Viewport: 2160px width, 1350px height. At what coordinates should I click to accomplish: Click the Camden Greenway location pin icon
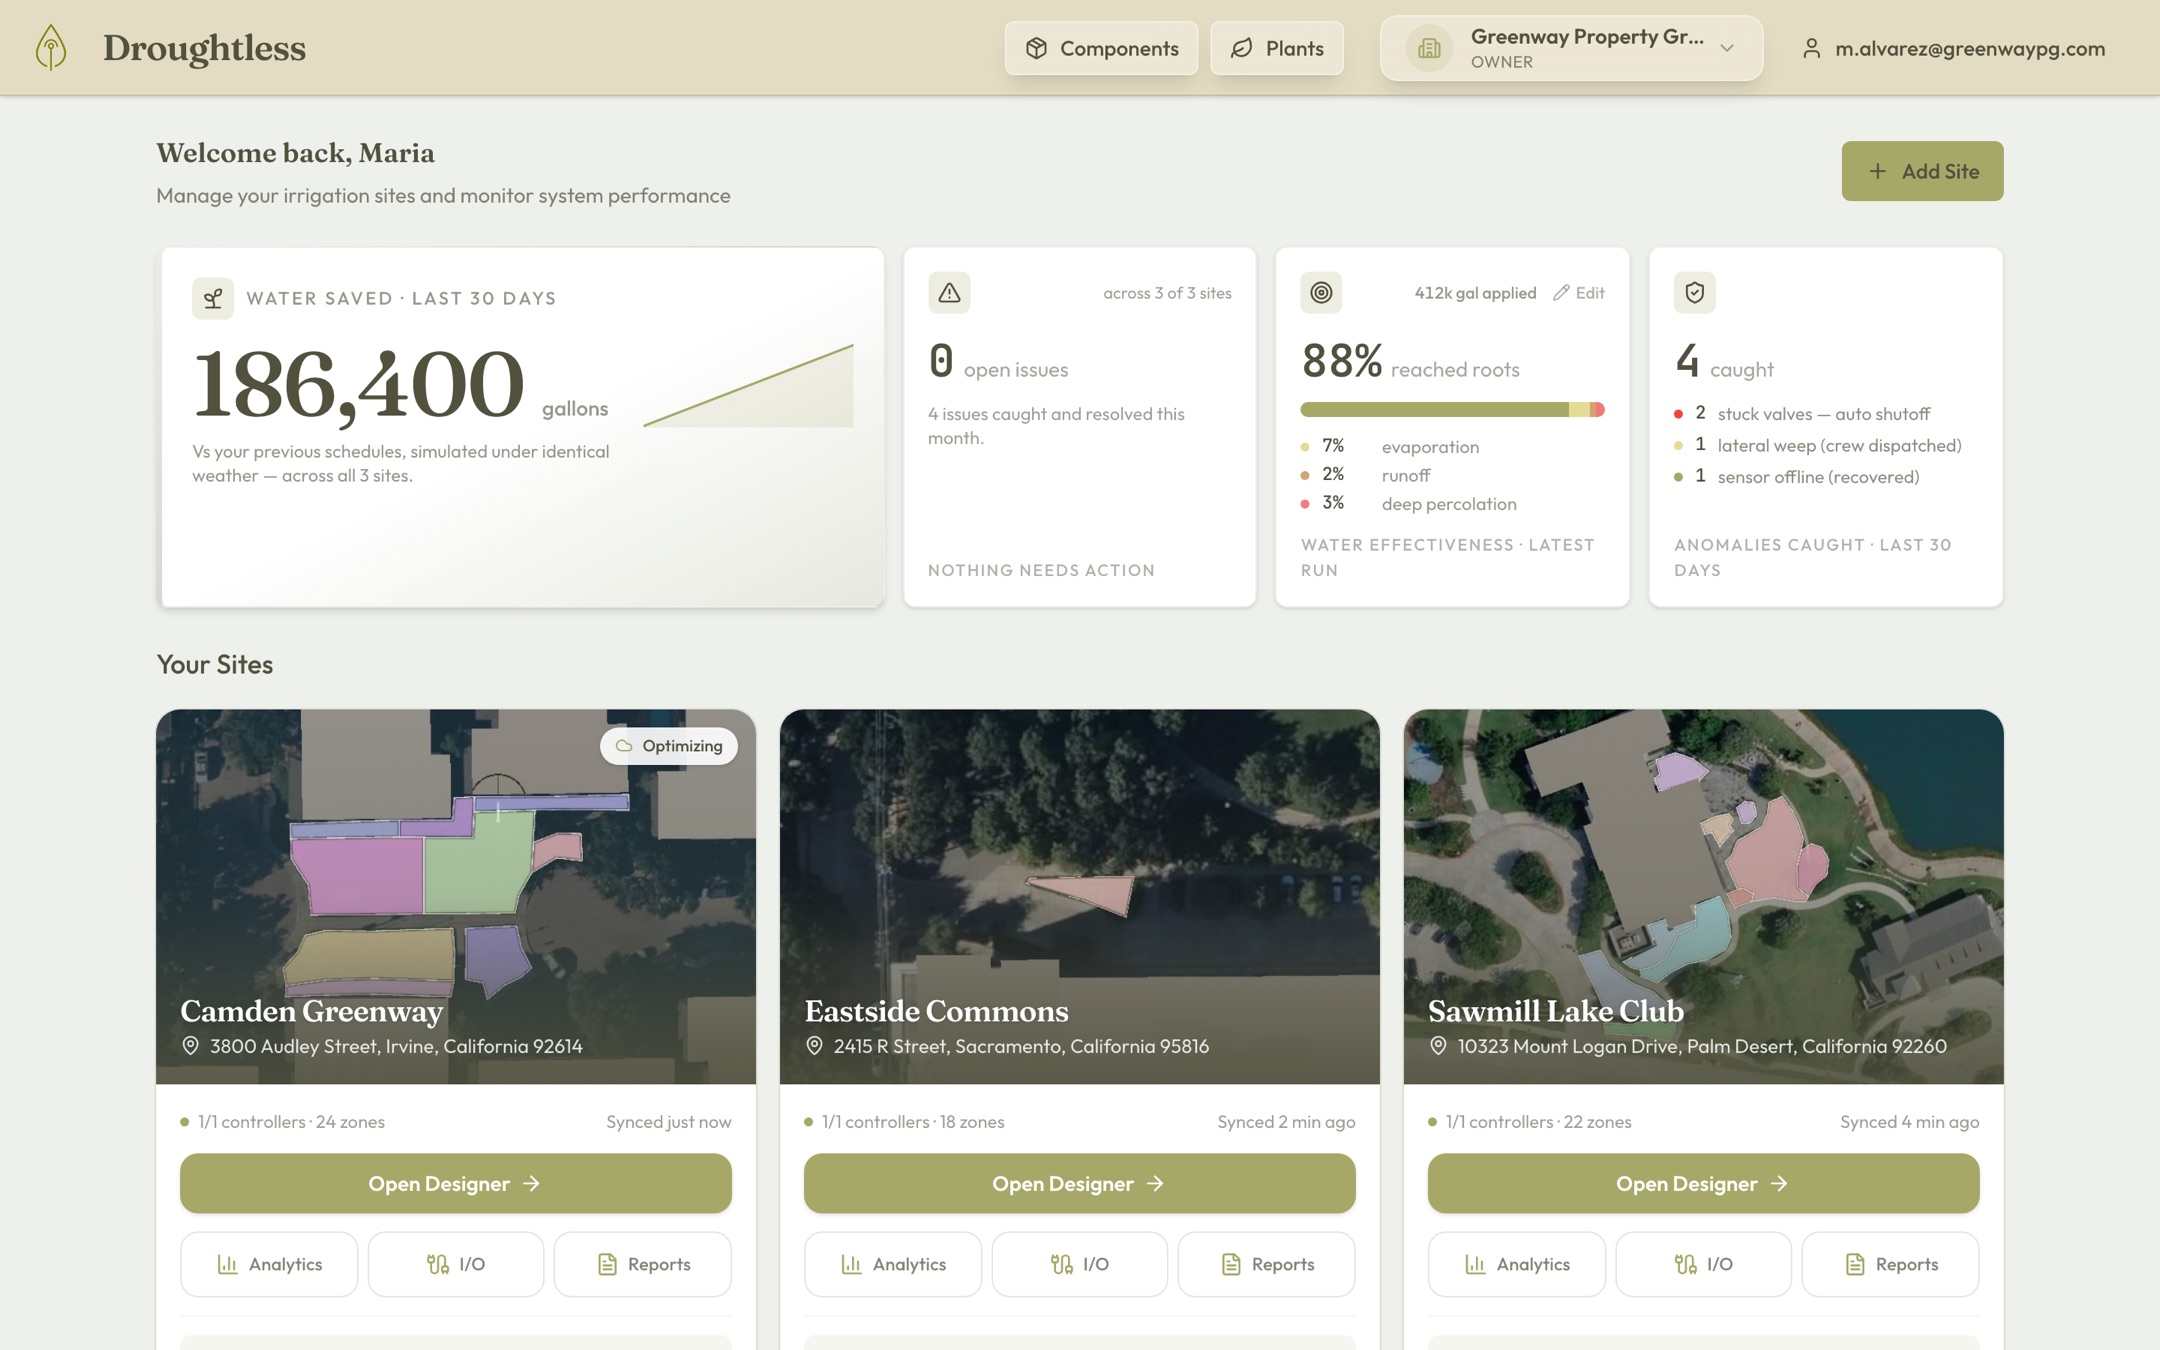click(190, 1046)
